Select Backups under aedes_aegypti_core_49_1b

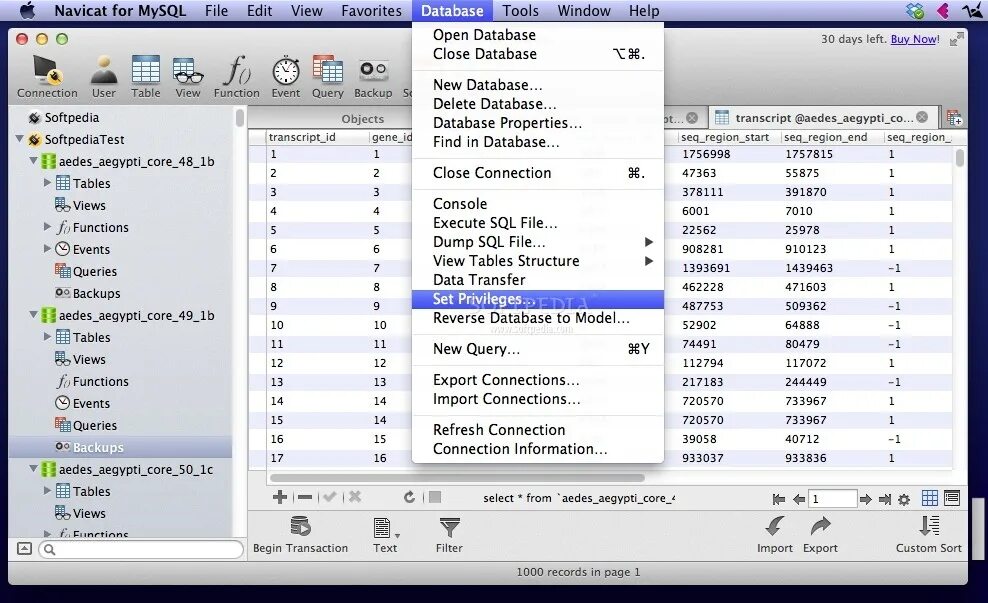98,447
